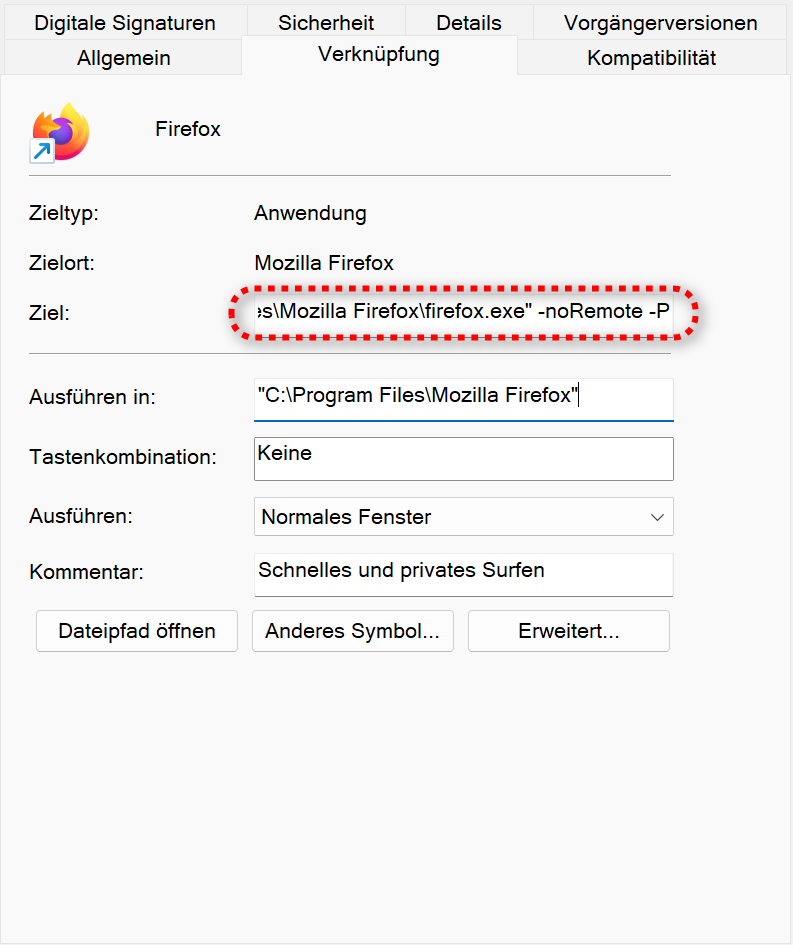Open the Sicherheit tab

pos(326,22)
